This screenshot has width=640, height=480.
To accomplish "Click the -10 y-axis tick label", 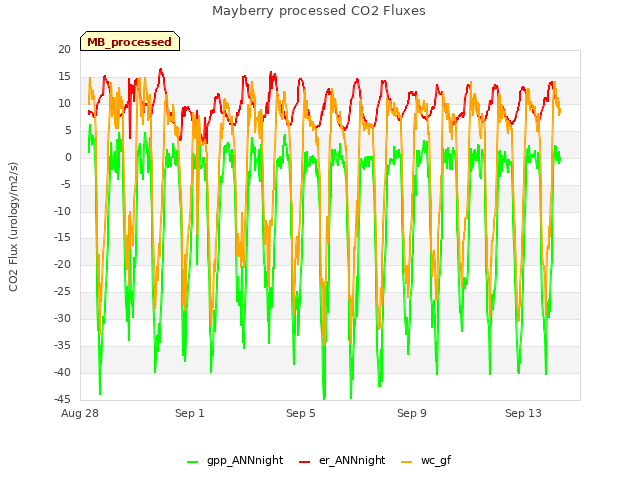I will pyautogui.click(x=62, y=211).
